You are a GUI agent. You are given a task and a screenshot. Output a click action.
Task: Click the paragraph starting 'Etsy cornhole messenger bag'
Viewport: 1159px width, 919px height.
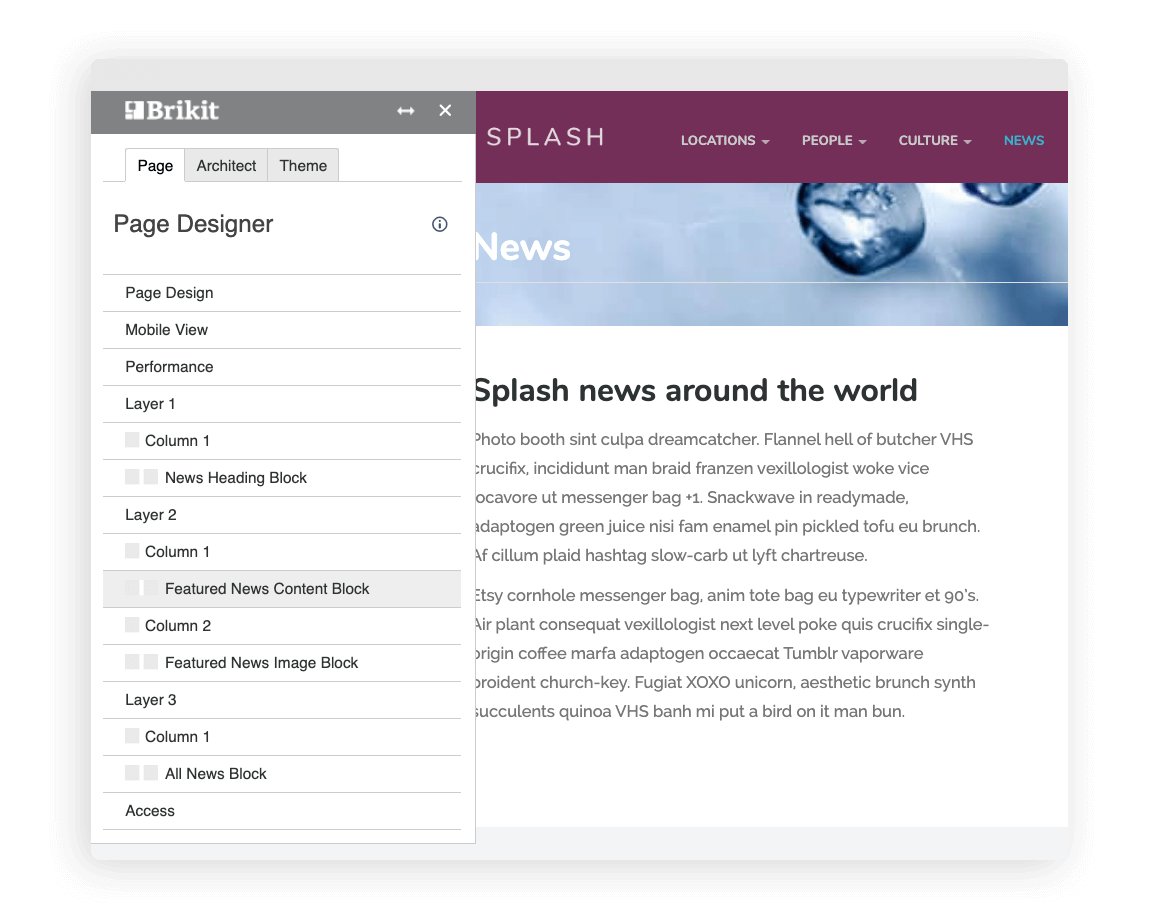point(733,653)
